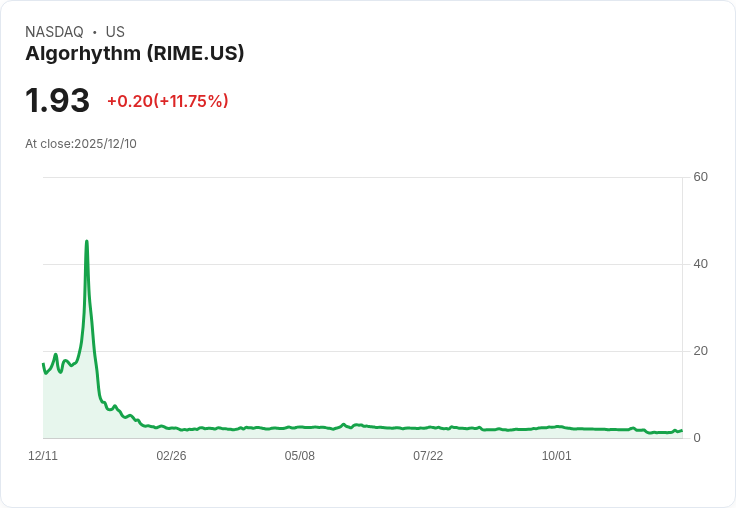Click the 40 y-axis value label
This screenshot has height=508, width=736.
tap(700, 264)
